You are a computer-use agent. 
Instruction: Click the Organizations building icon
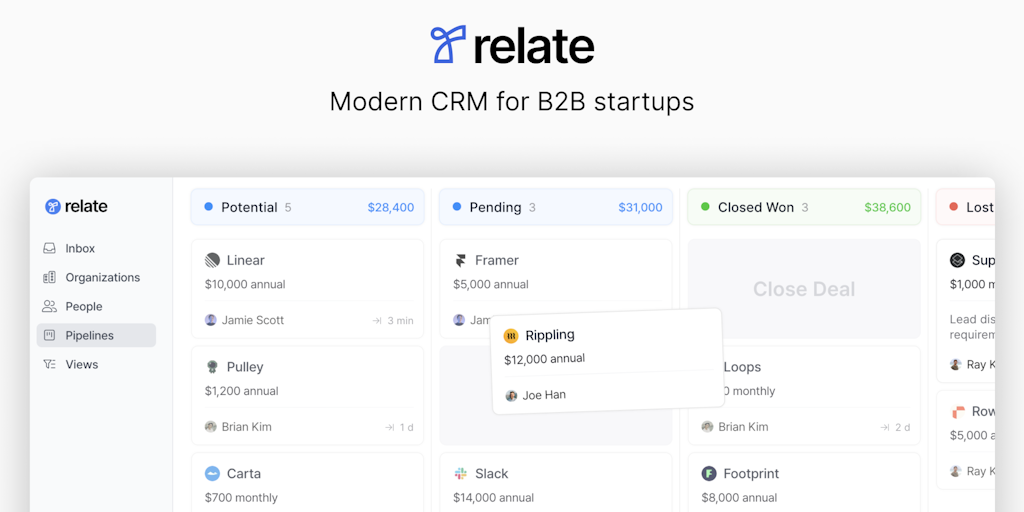[49, 277]
